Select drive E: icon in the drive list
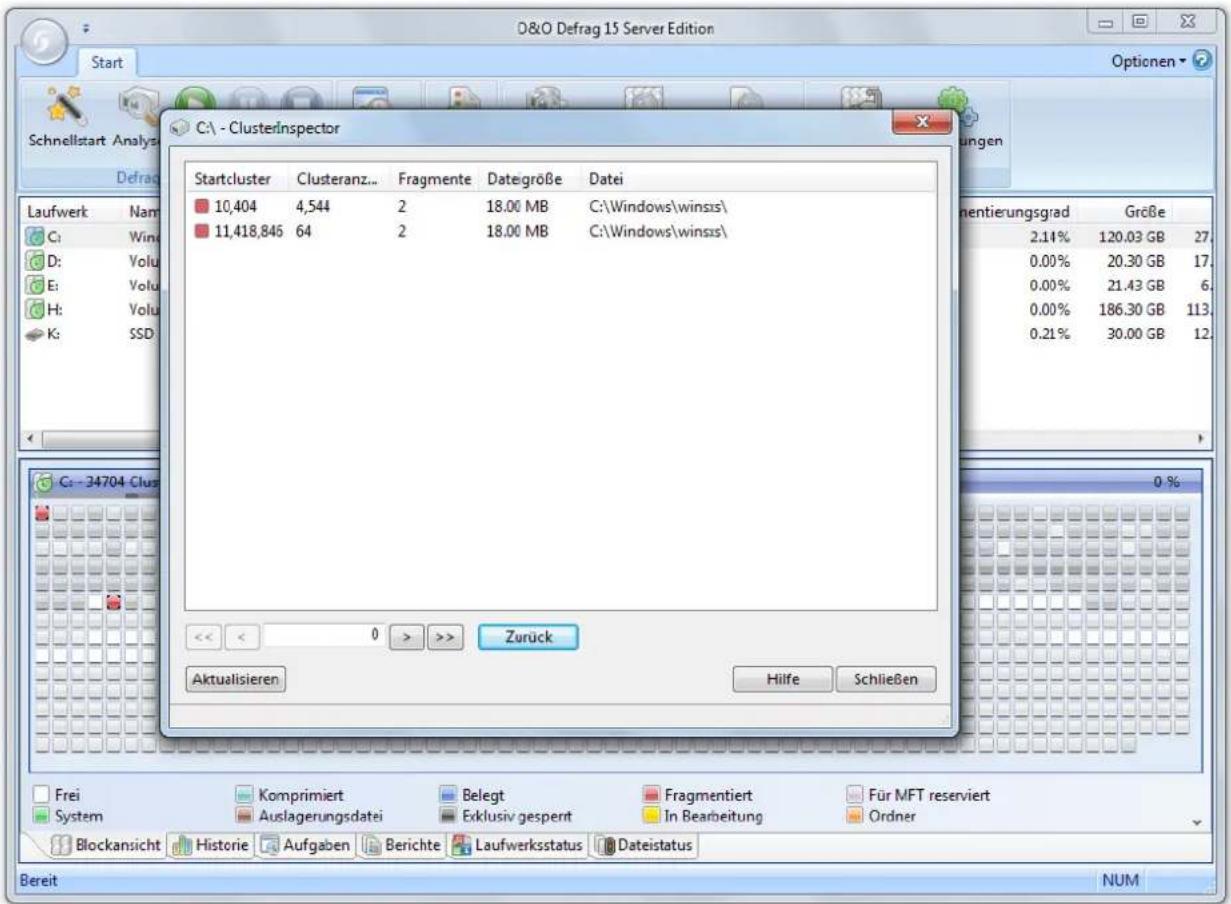This screenshot has height=904, width=1231. coord(34,285)
